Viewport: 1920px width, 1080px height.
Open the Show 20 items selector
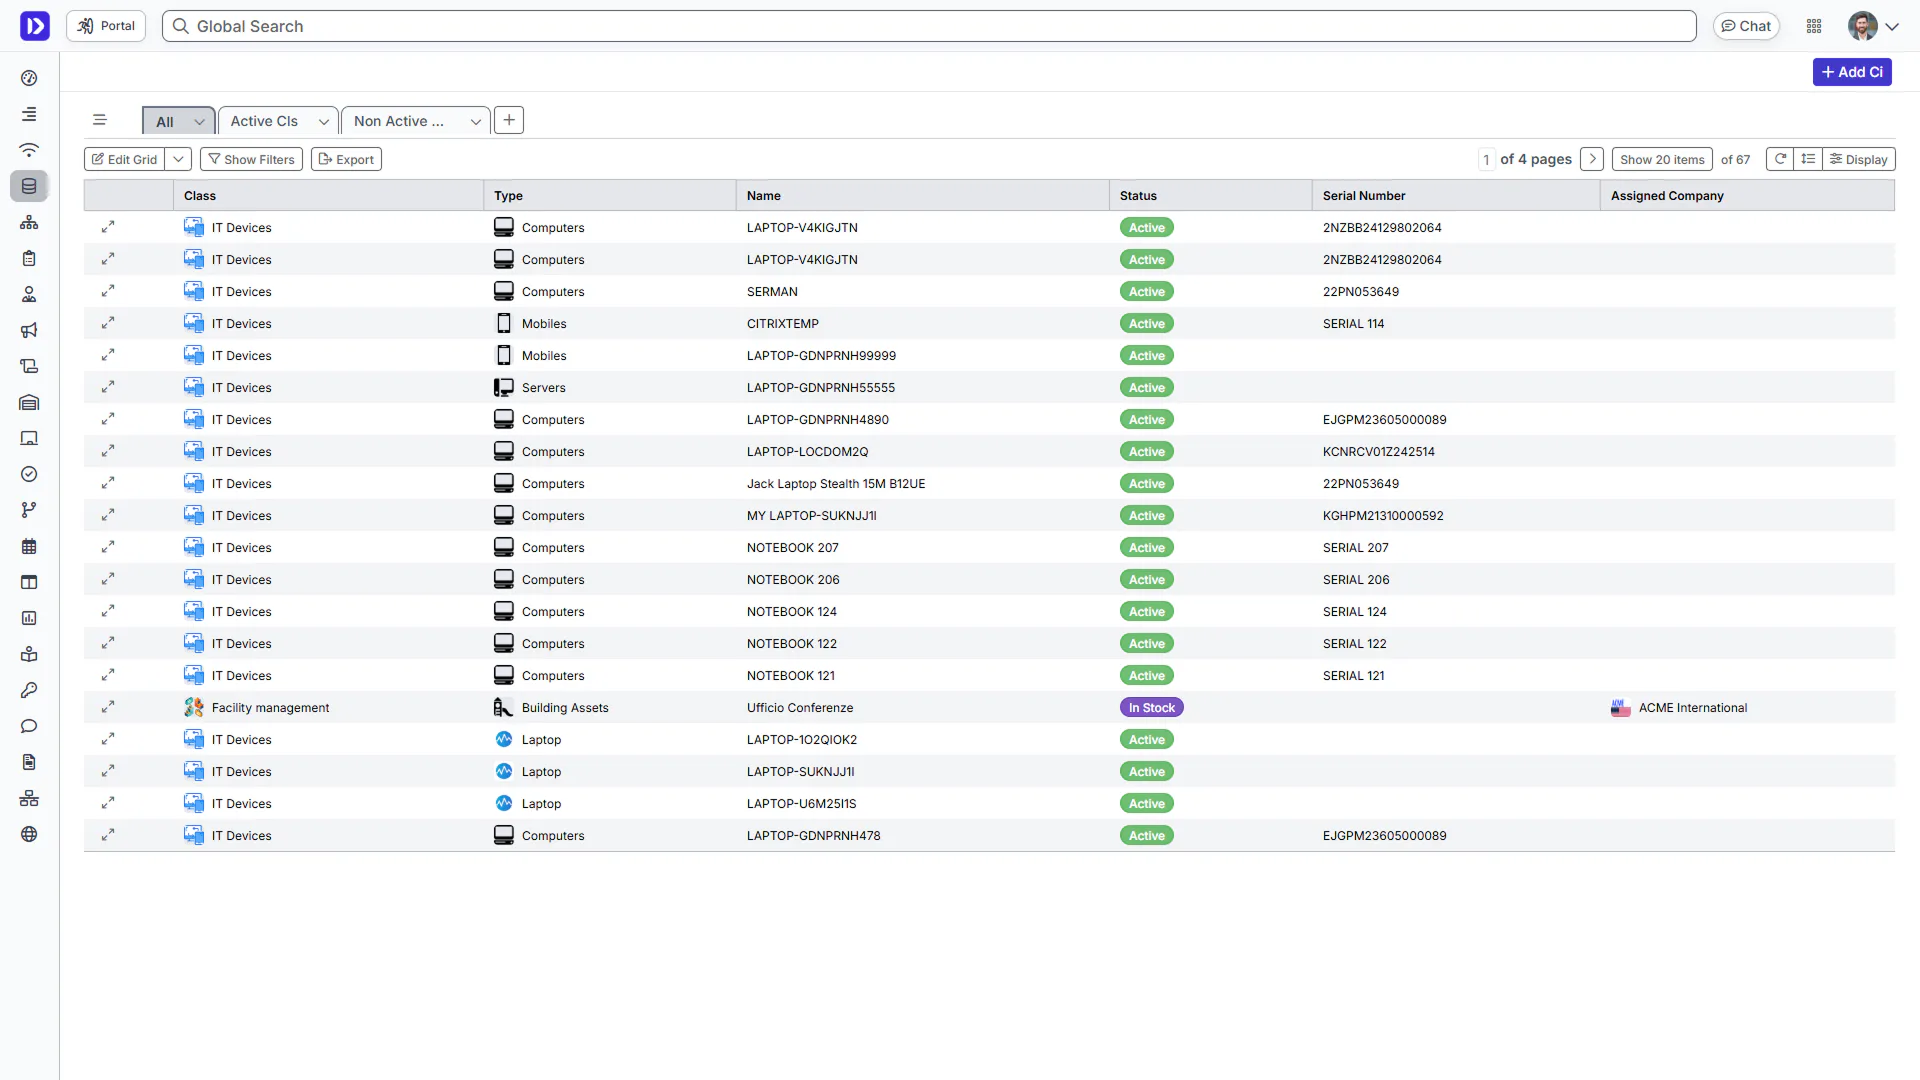tap(1662, 159)
